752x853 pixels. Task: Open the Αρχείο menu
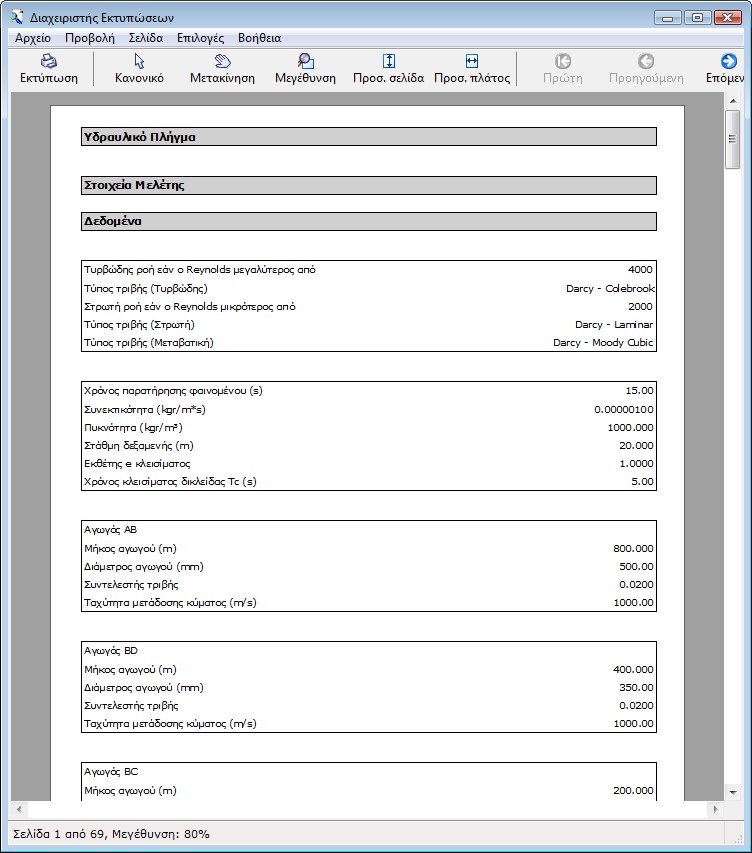[x=33, y=38]
